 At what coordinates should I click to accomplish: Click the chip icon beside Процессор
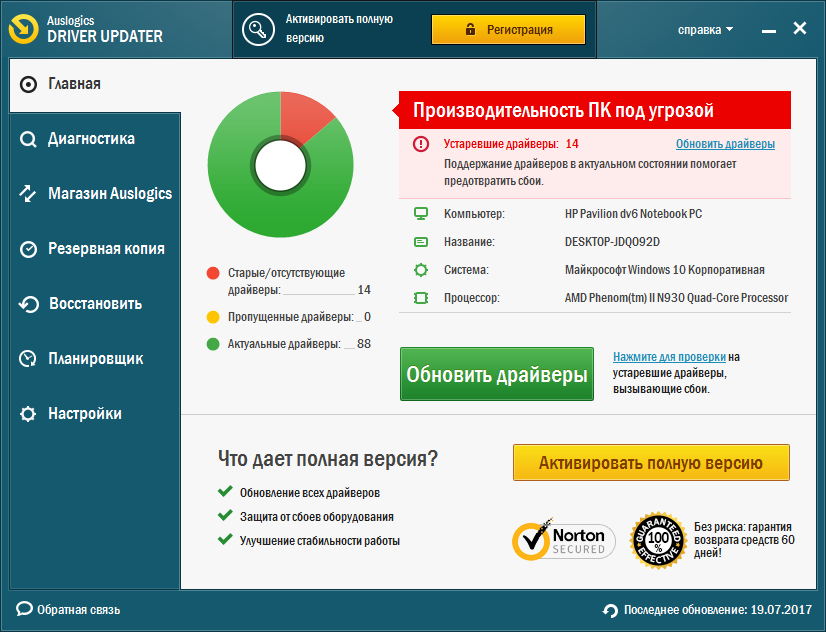pyautogui.click(x=421, y=298)
